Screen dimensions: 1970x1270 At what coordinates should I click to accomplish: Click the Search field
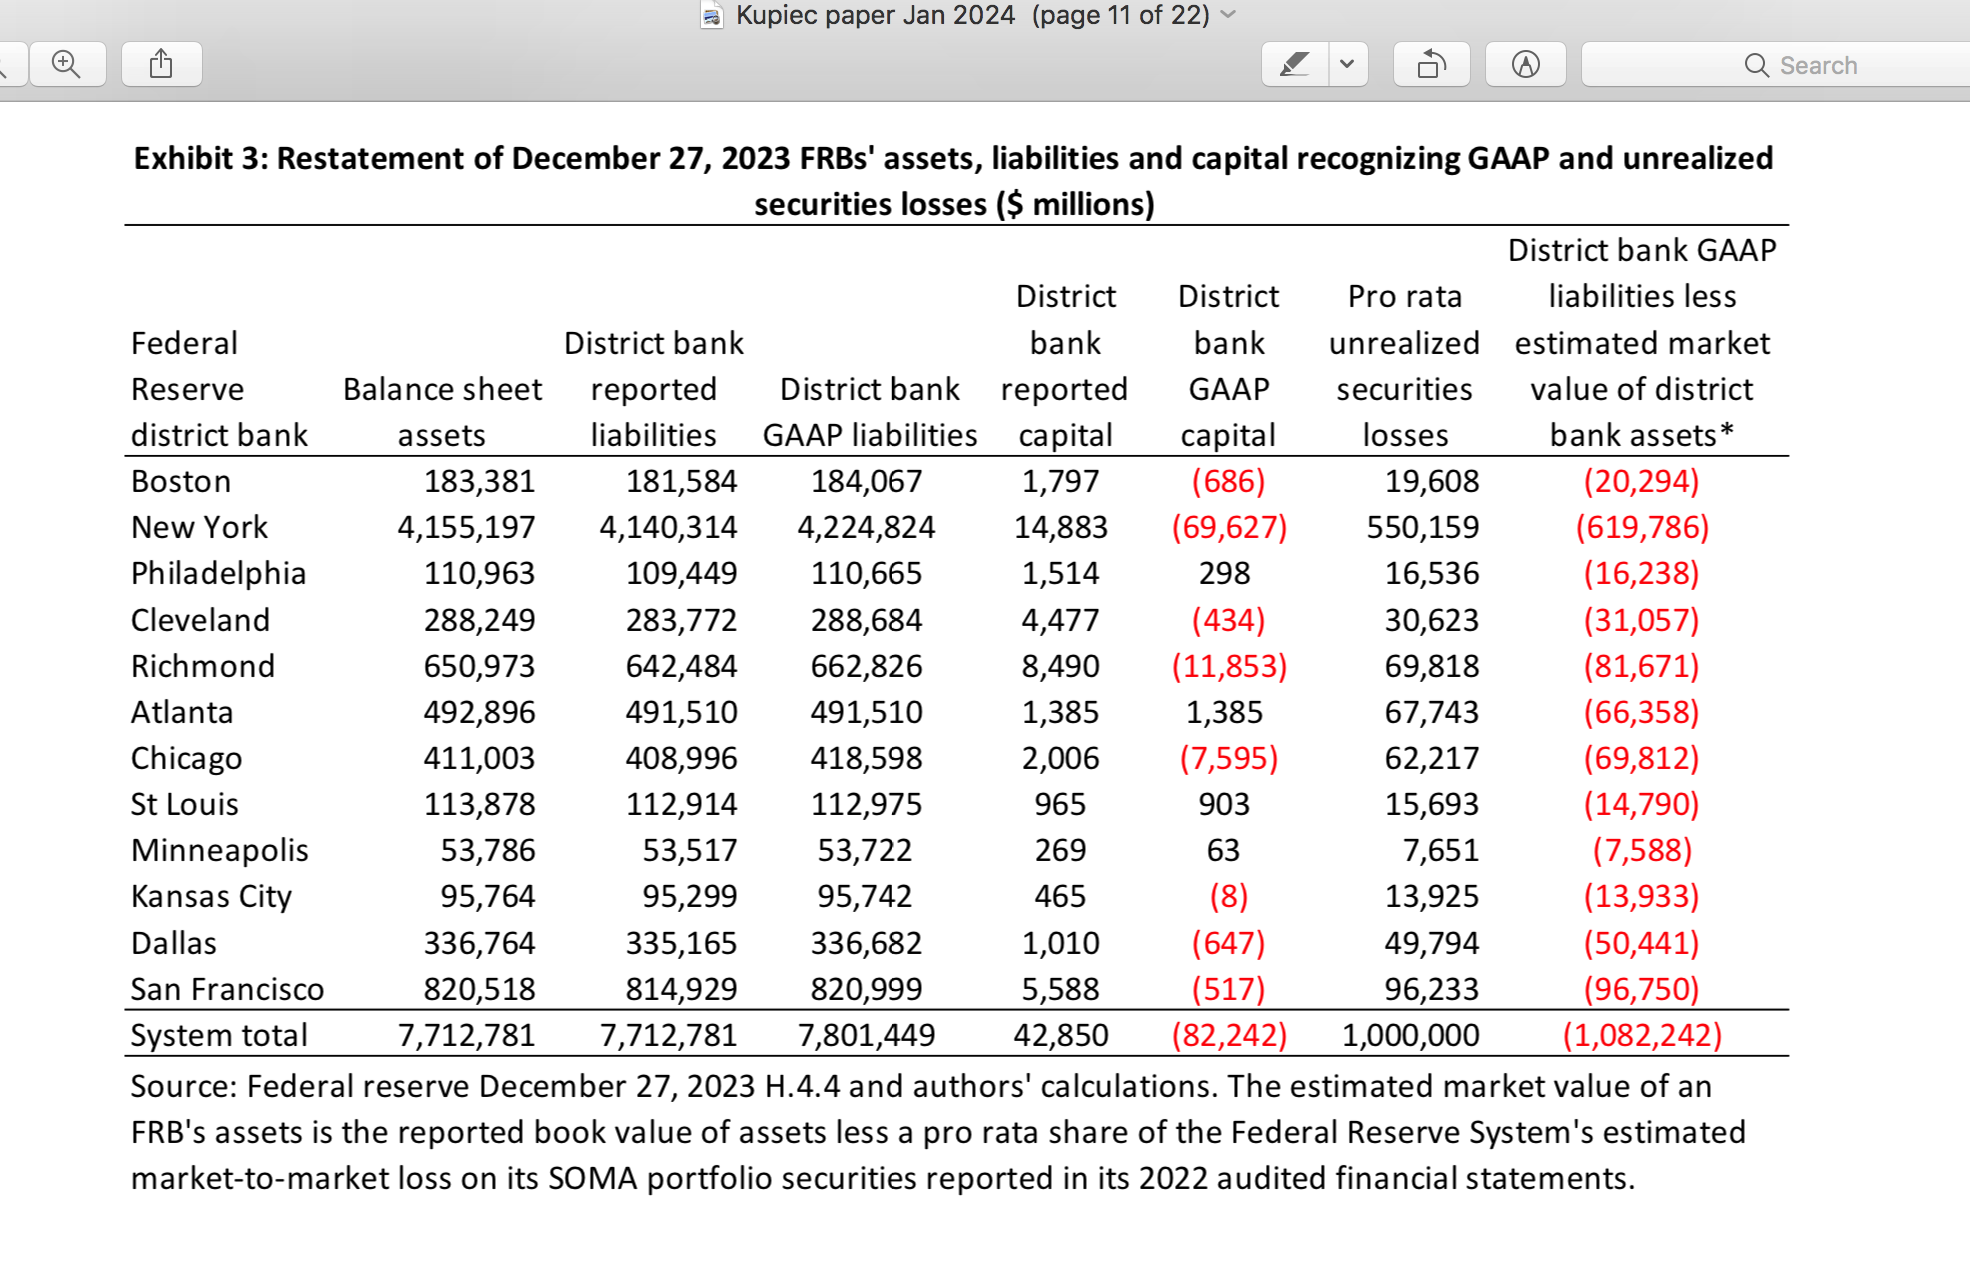coord(1776,65)
